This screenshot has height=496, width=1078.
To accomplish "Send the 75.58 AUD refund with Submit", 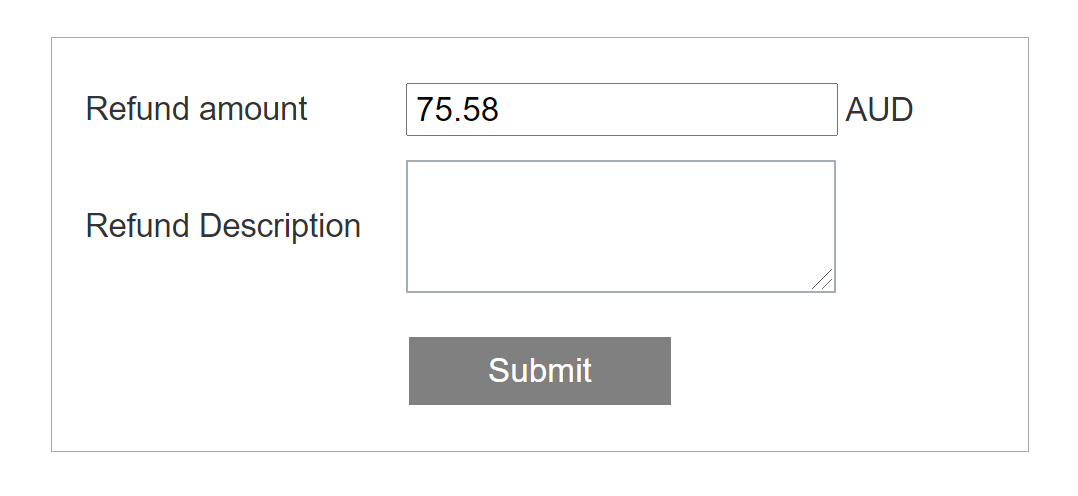I will point(539,371).
